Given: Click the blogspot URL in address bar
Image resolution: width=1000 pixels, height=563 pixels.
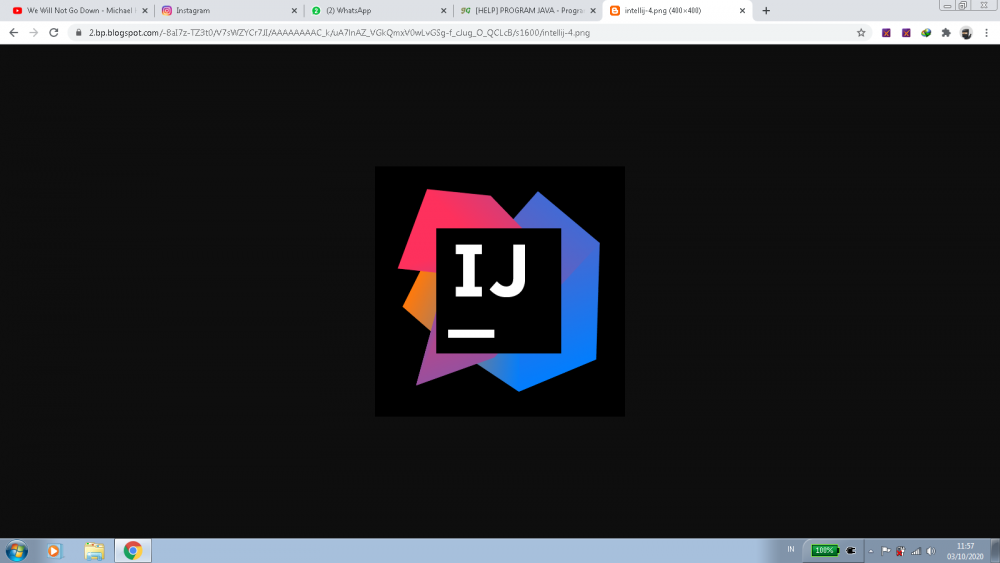Looking at the screenshot, I should point(339,33).
